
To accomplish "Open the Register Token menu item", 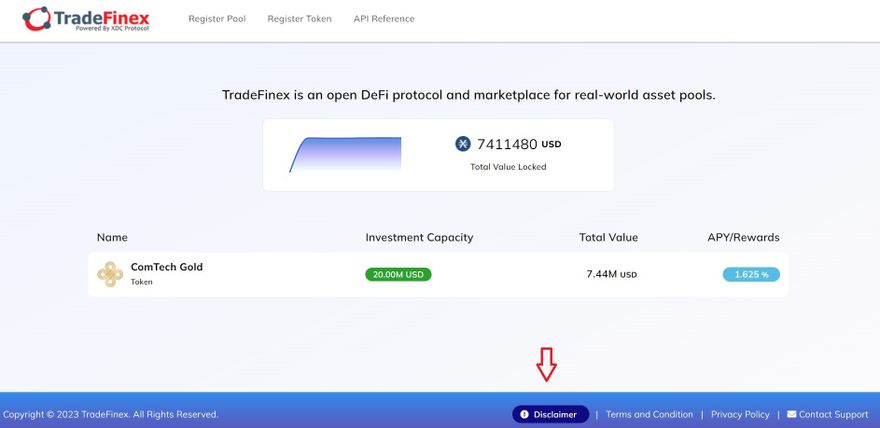I will [x=298, y=19].
